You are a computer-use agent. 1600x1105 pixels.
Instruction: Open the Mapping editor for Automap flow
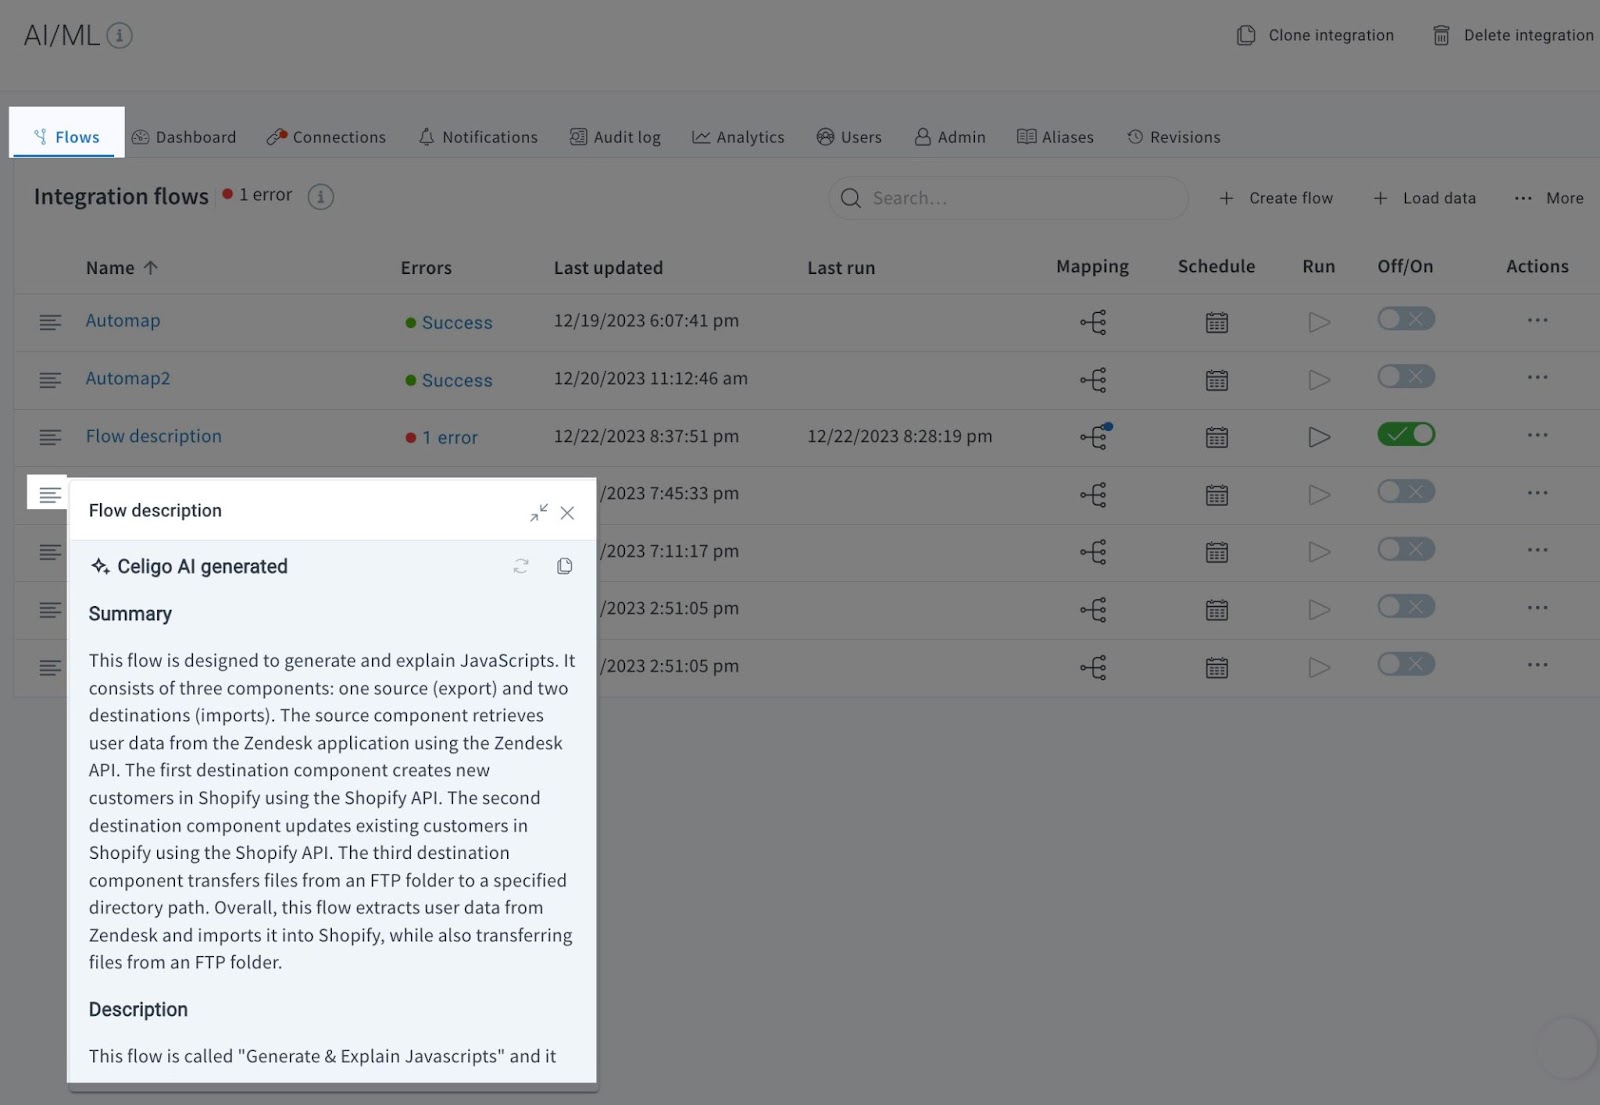point(1092,322)
